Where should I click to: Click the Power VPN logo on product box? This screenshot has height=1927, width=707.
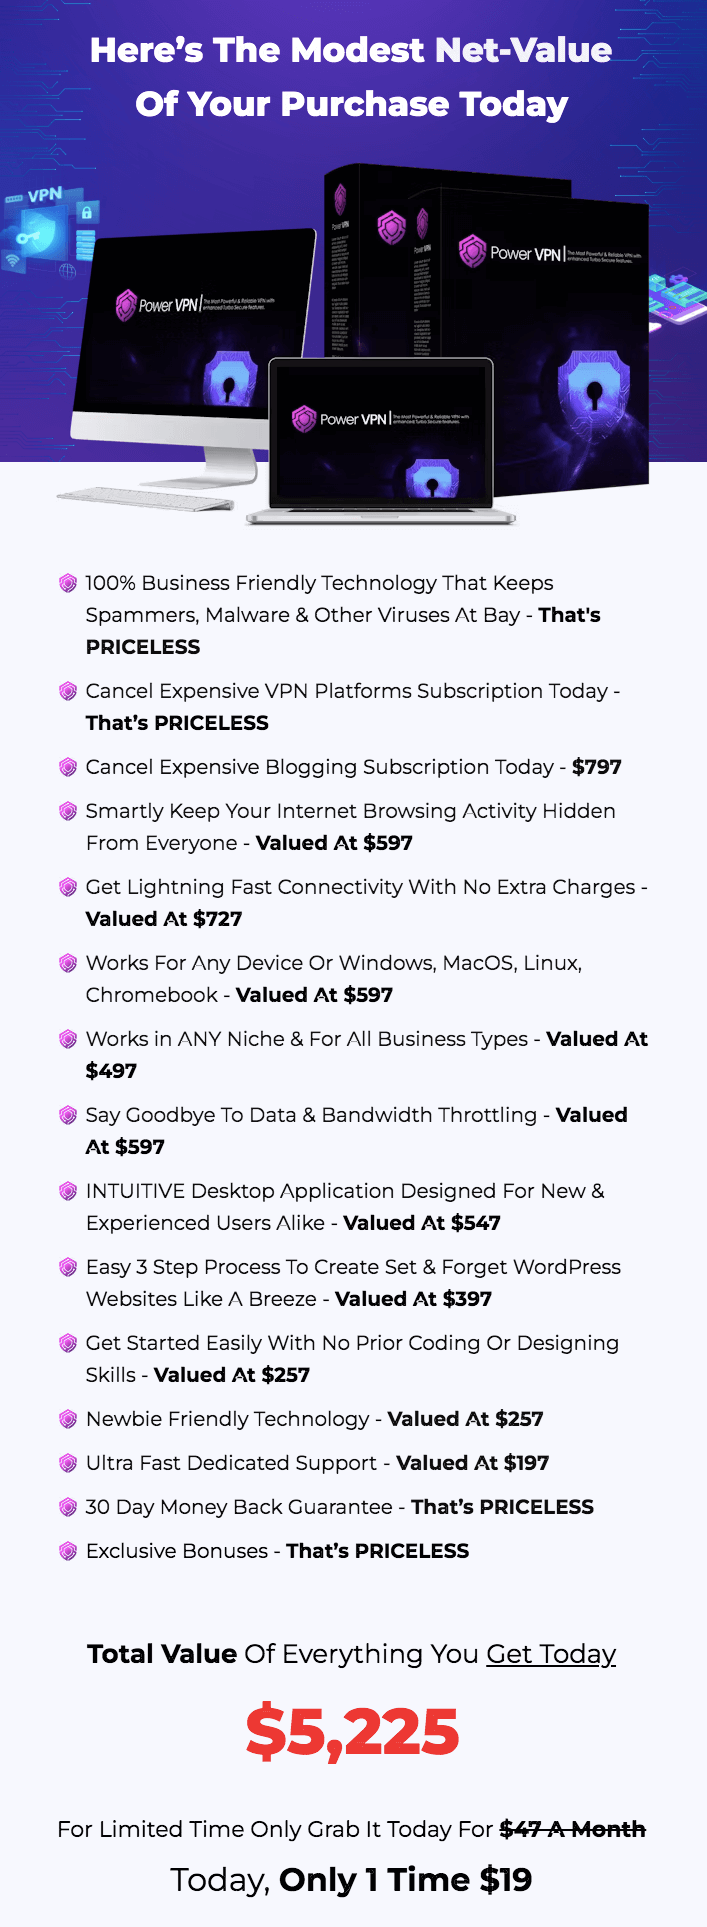510,252
